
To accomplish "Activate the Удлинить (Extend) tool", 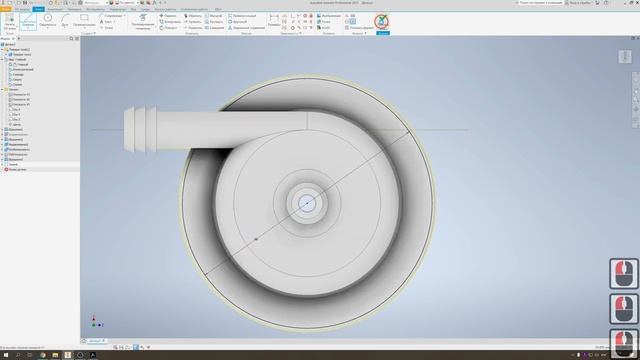I will [x=193, y=22].
